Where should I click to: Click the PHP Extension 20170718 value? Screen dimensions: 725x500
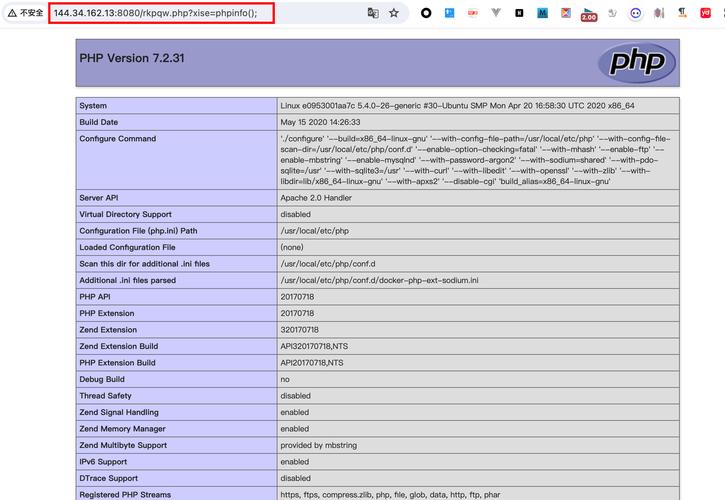click(297, 313)
